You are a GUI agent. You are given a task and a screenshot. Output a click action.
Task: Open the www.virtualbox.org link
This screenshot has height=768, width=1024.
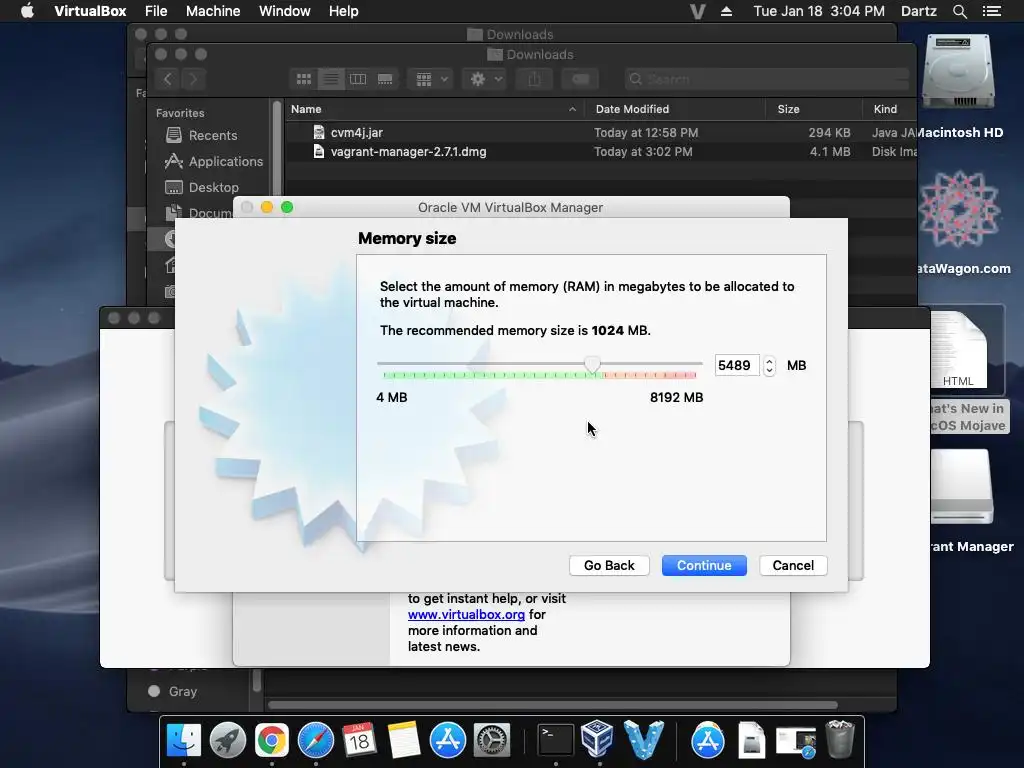coord(466,615)
